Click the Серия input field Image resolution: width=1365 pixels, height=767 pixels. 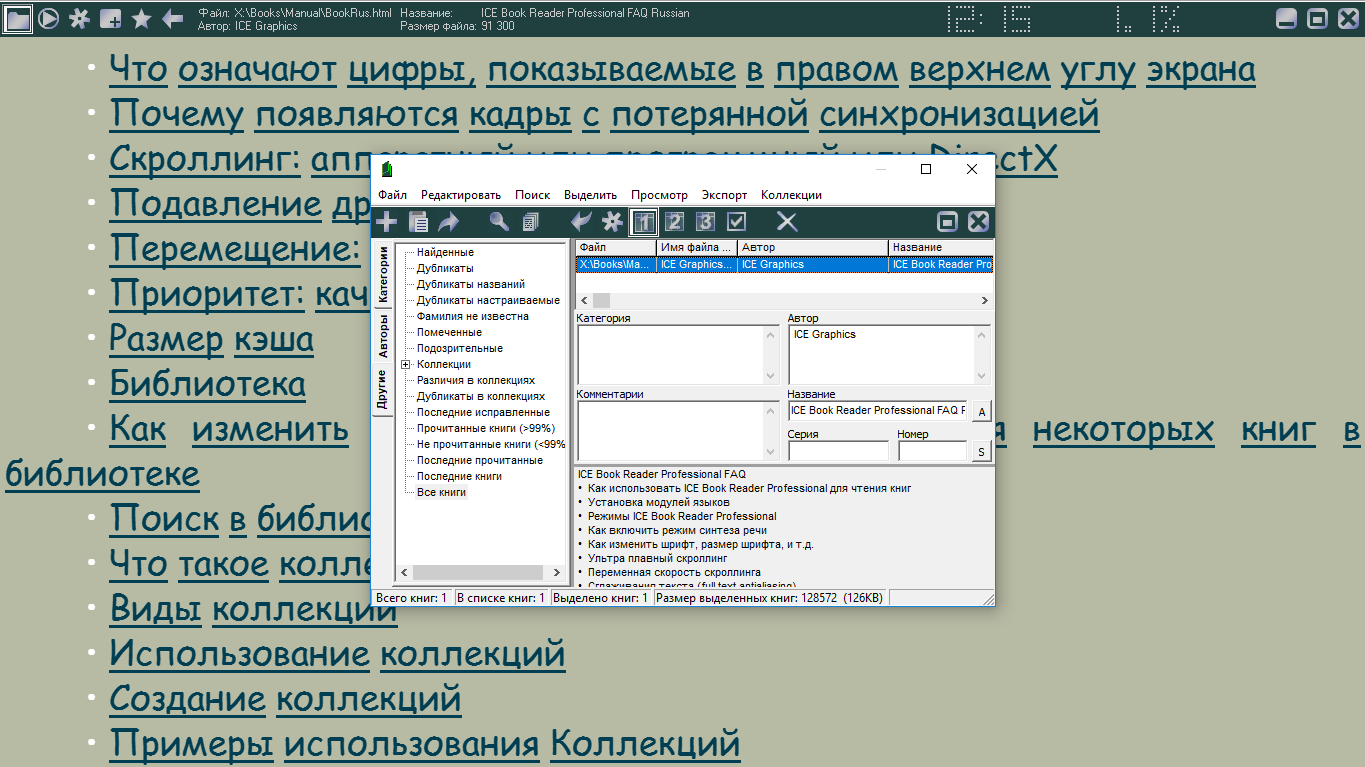(838, 452)
